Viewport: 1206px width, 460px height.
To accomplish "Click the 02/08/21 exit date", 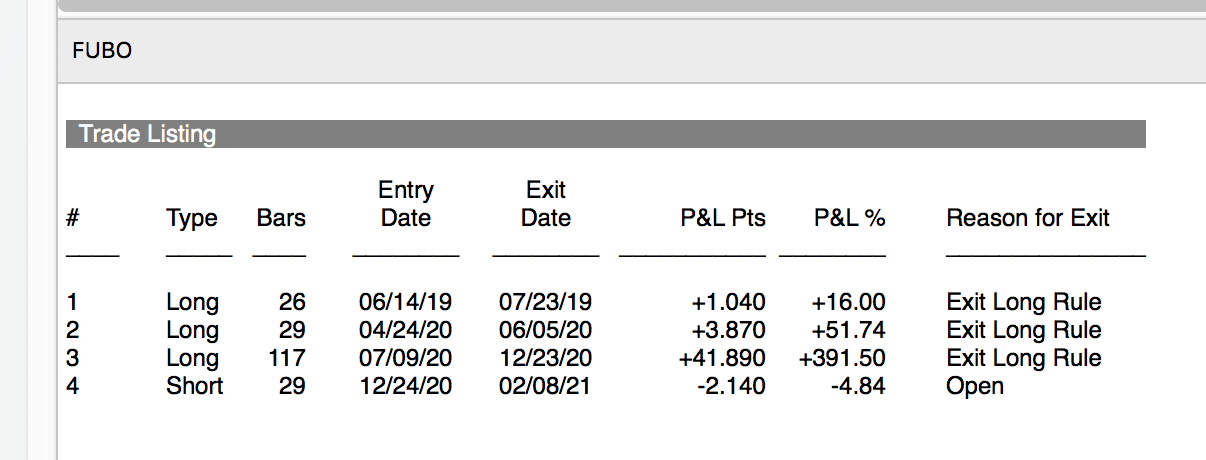I will pos(545,386).
